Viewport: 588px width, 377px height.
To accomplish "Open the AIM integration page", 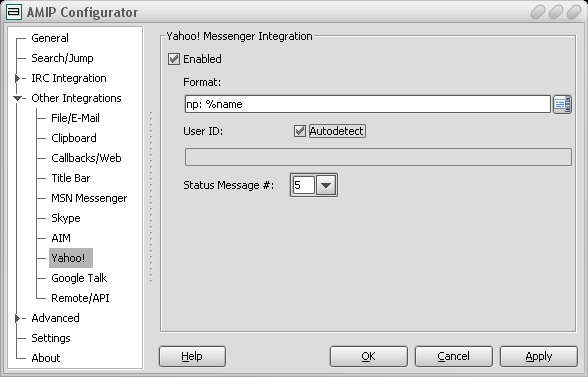I will 61,238.
